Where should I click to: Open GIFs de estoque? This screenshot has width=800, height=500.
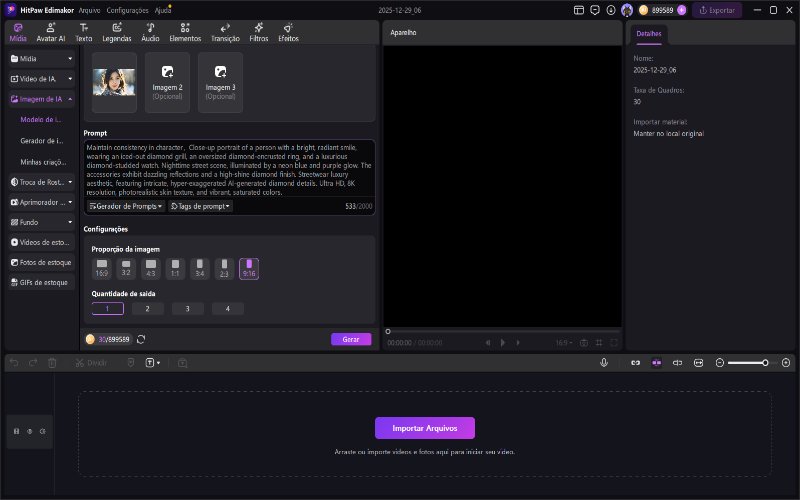[x=42, y=282]
